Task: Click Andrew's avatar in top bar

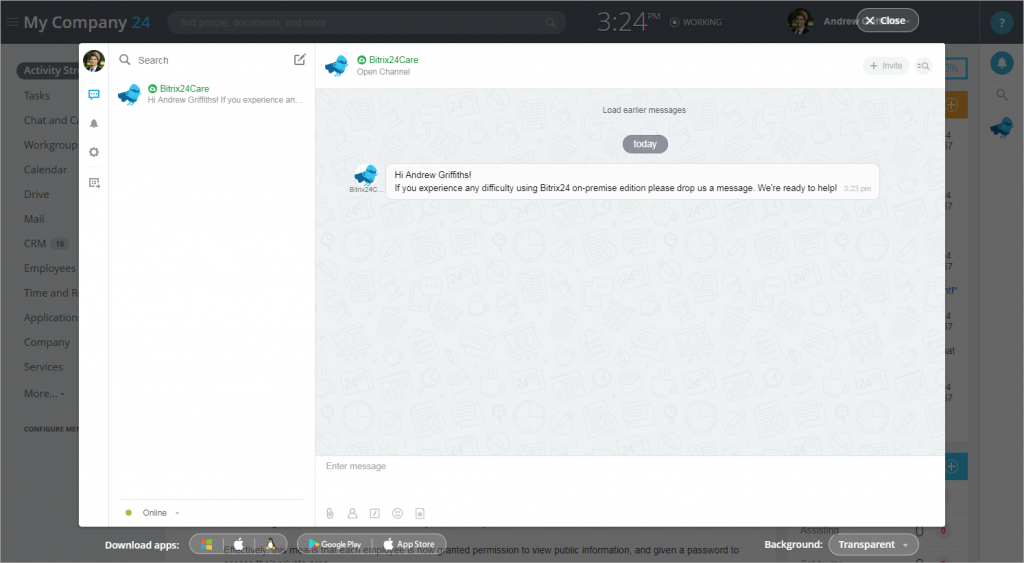Action: tap(801, 22)
